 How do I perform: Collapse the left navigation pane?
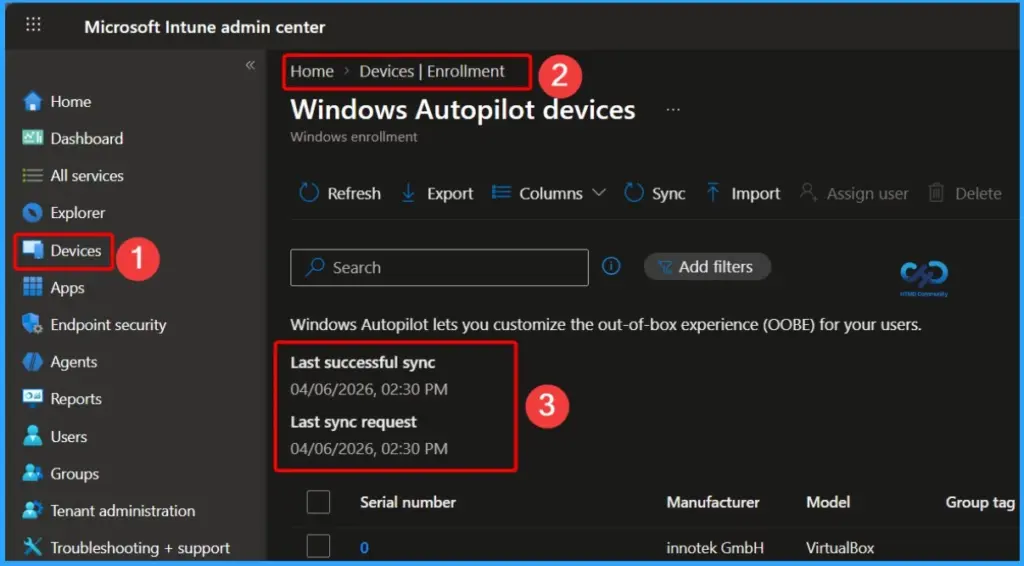click(x=250, y=65)
